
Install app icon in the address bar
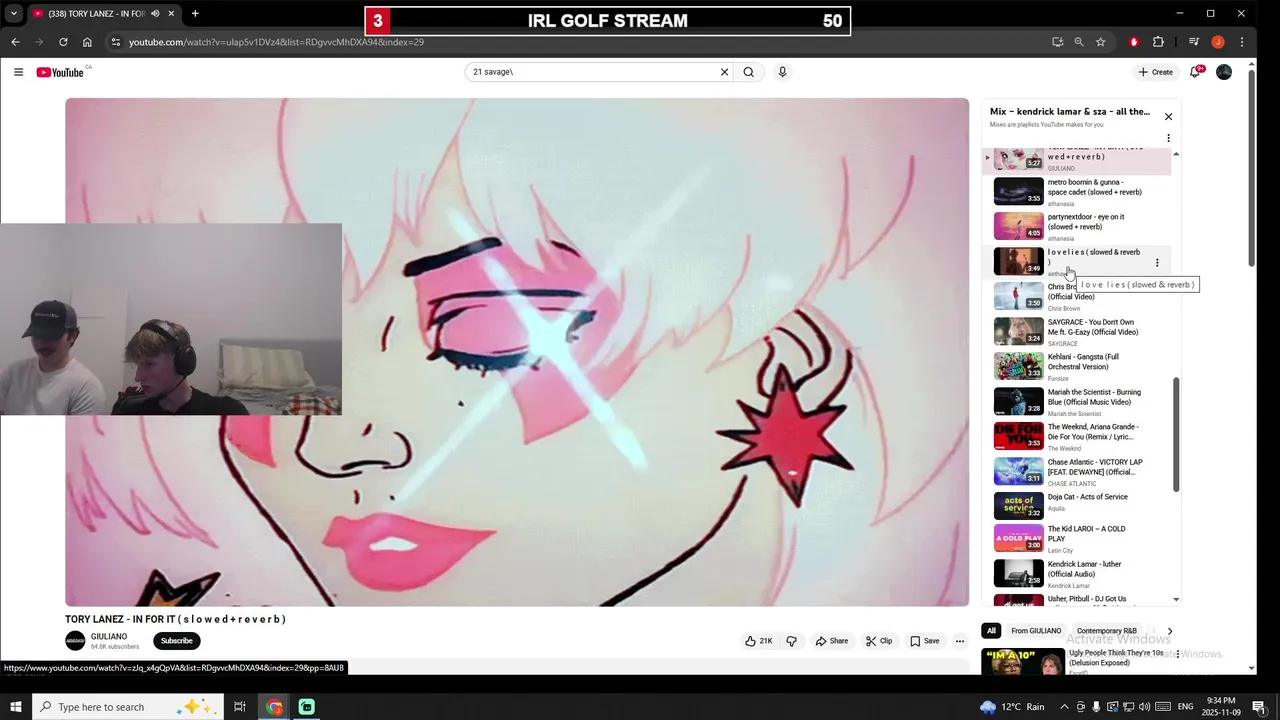(x=1057, y=42)
